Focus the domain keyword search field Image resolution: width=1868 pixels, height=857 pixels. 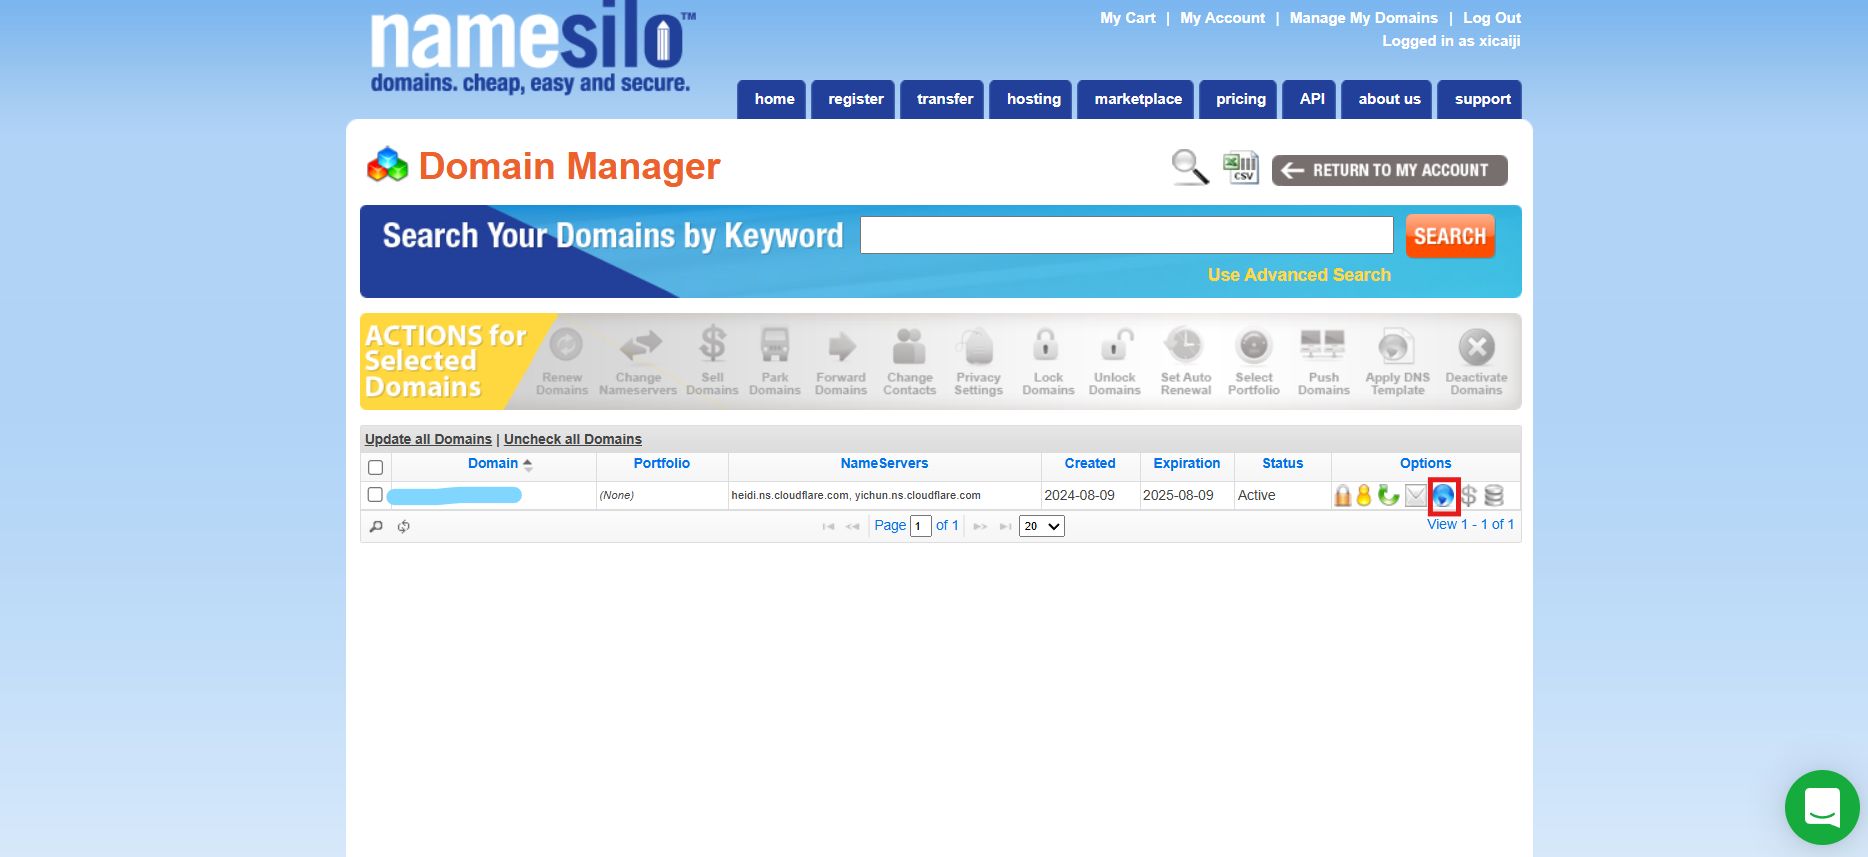point(1126,235)
